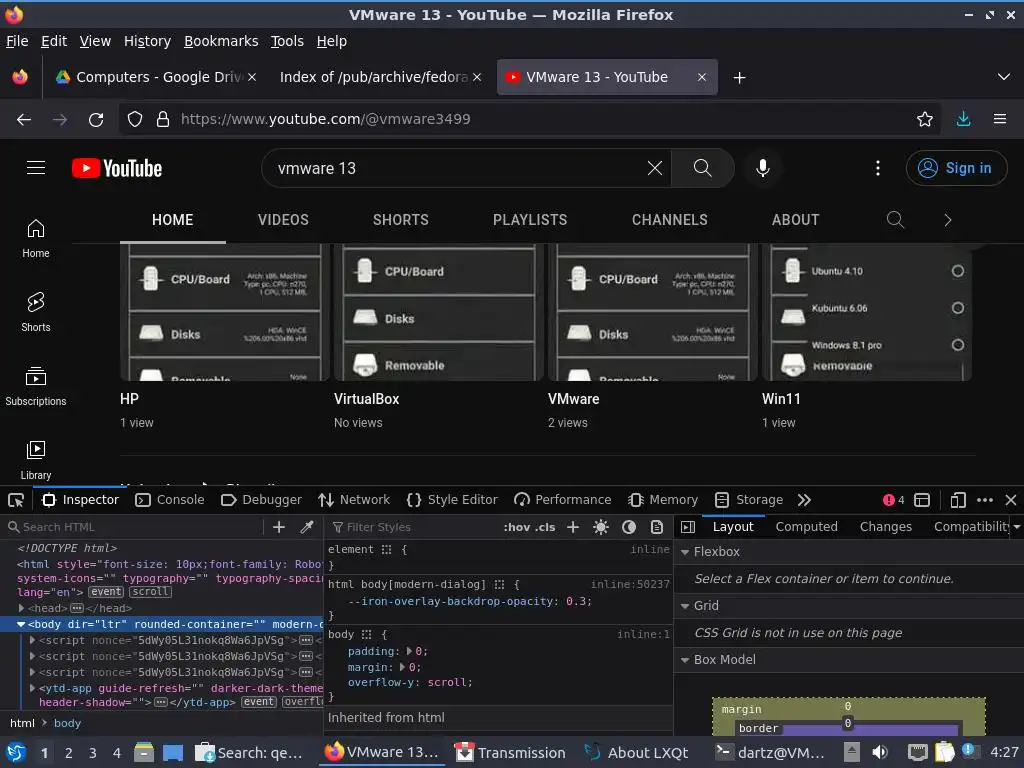Open devtools customize three-dot menu
The image size is (1024, 768).
tap(985, 500)
